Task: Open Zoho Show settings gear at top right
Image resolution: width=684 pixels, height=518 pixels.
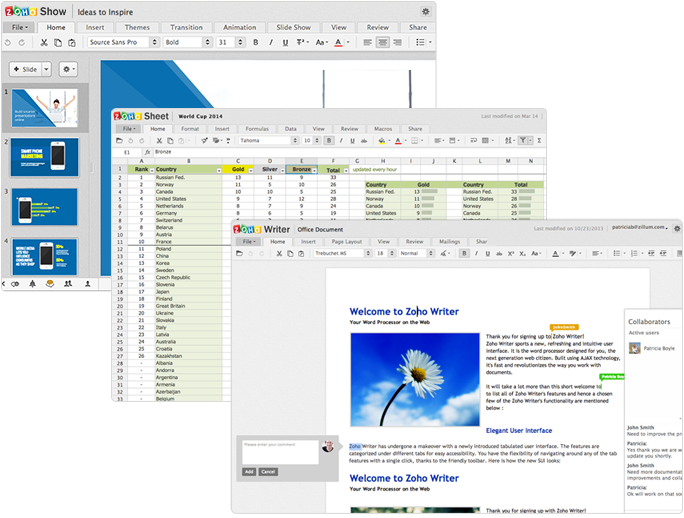Action: 425,11
